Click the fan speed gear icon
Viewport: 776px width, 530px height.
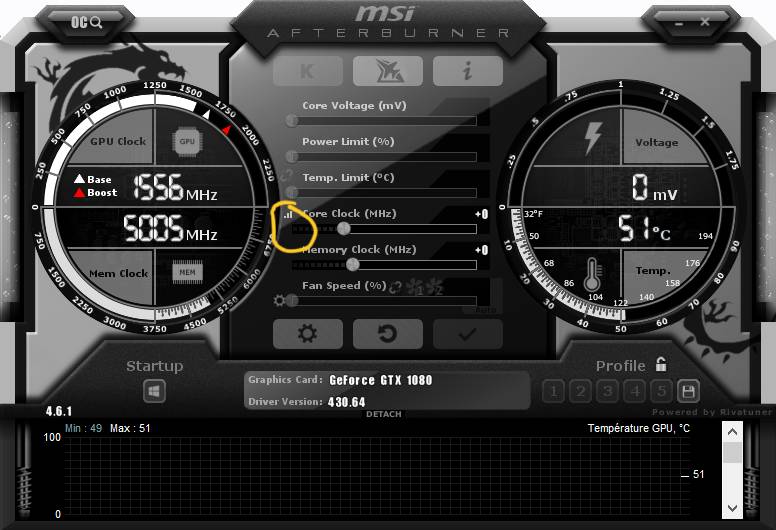pos(280,300)
